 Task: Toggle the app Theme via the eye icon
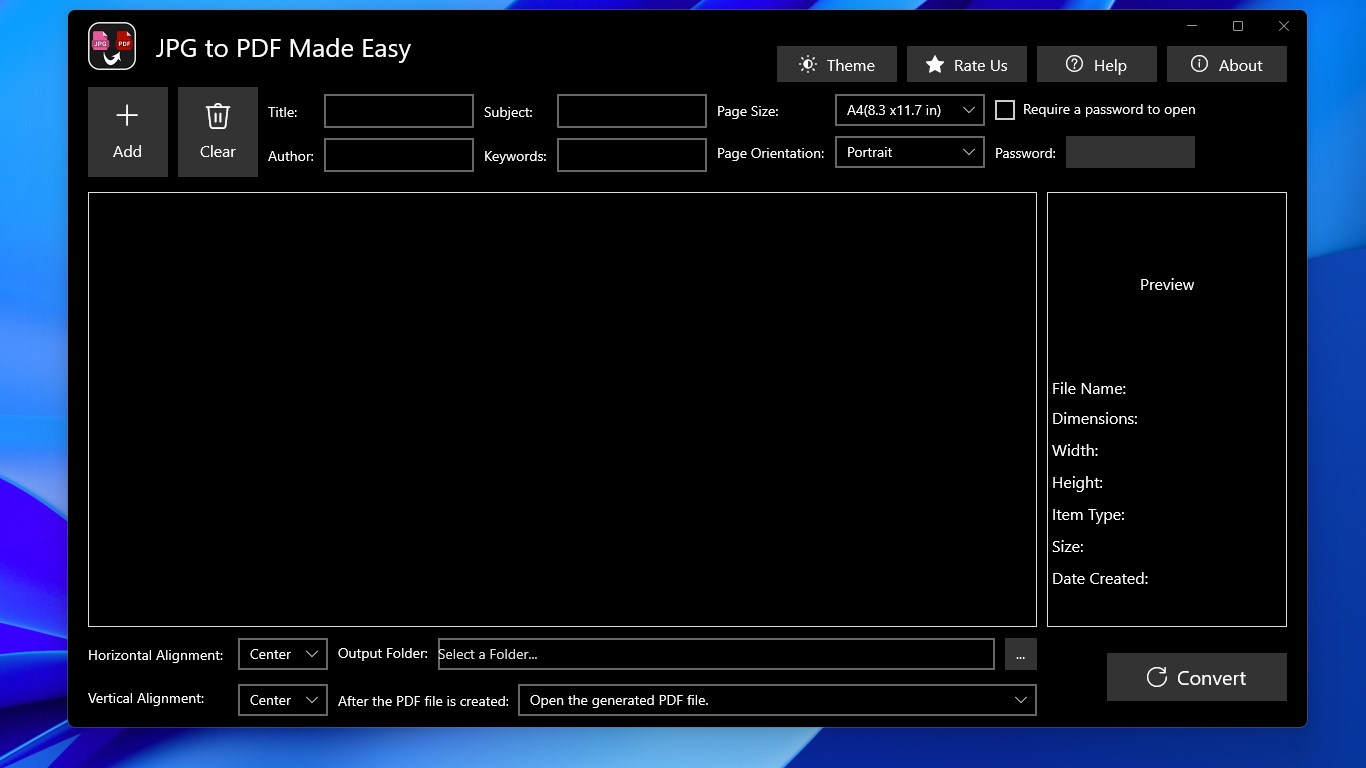click(x=808, y=64)
